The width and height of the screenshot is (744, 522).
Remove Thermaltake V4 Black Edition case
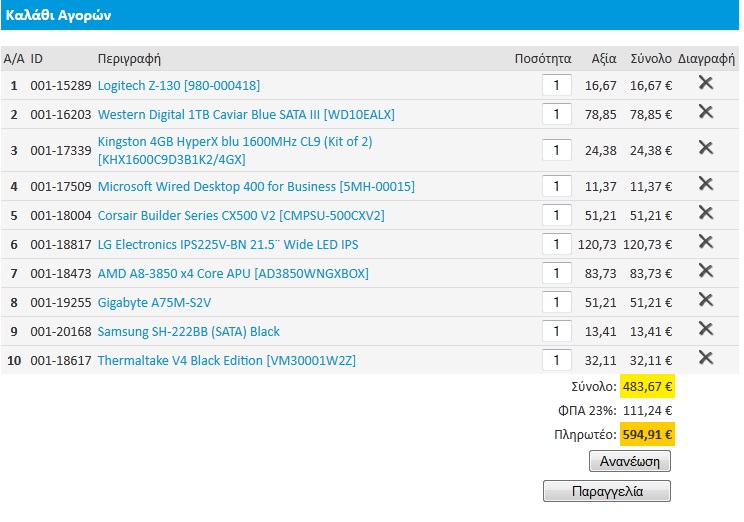[x=706, y=358]
